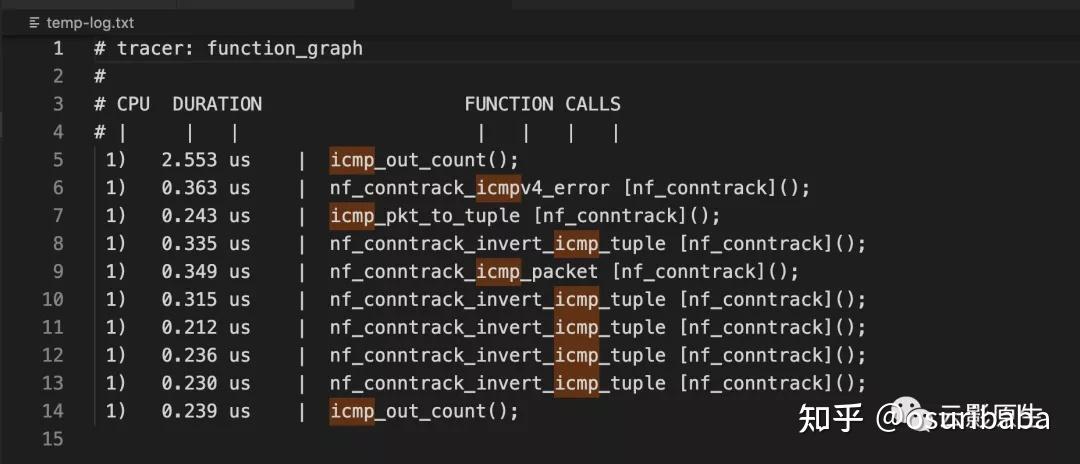The height and width of the screenshot is (464, 1080).
Task: Click the file icon beside temp-log.txt breadcrumb
Action: [x=35, y=23]
